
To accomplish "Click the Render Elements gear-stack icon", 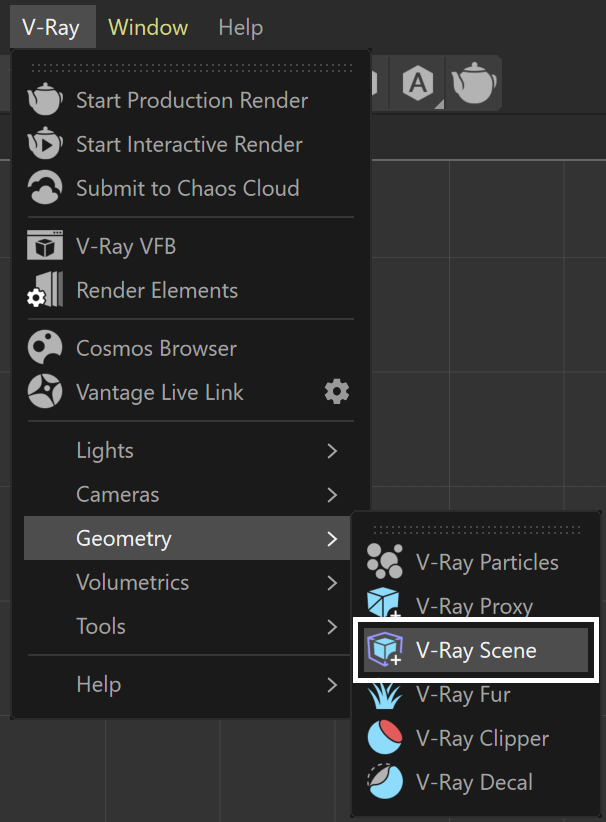I will (x=45, y=289).
